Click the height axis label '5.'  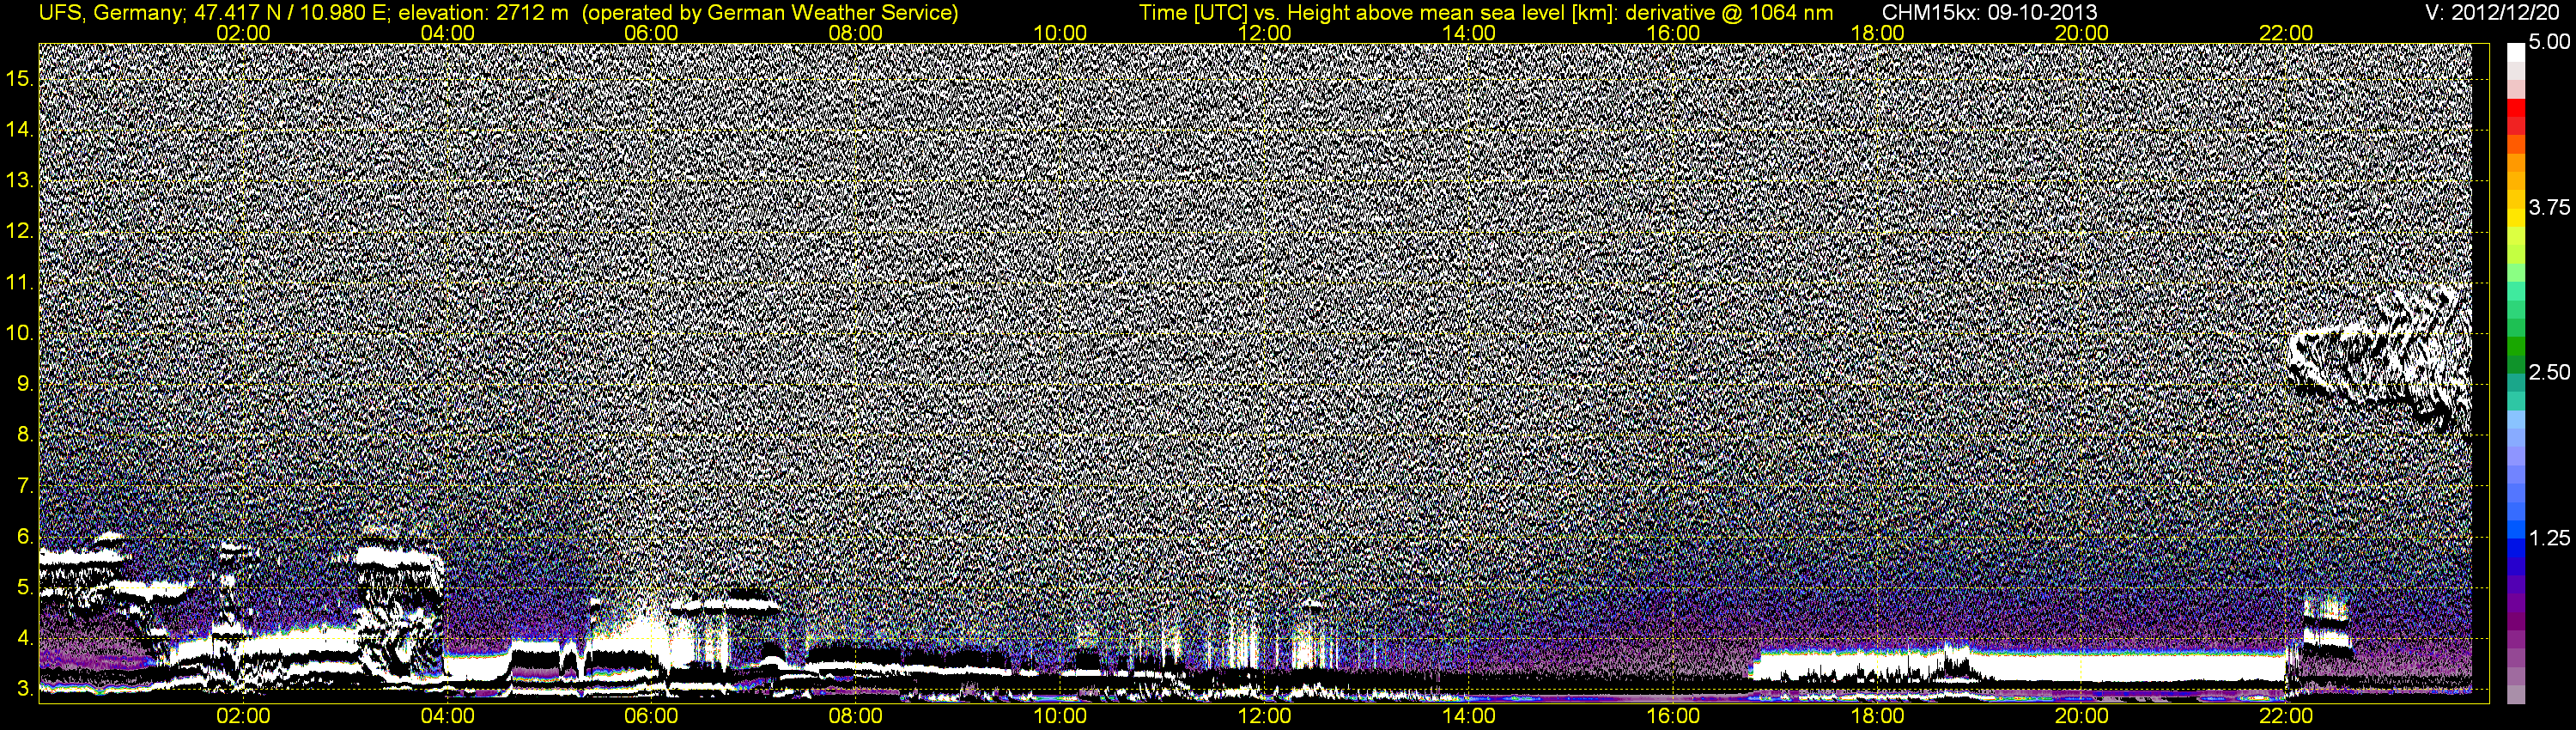(25, 587)
